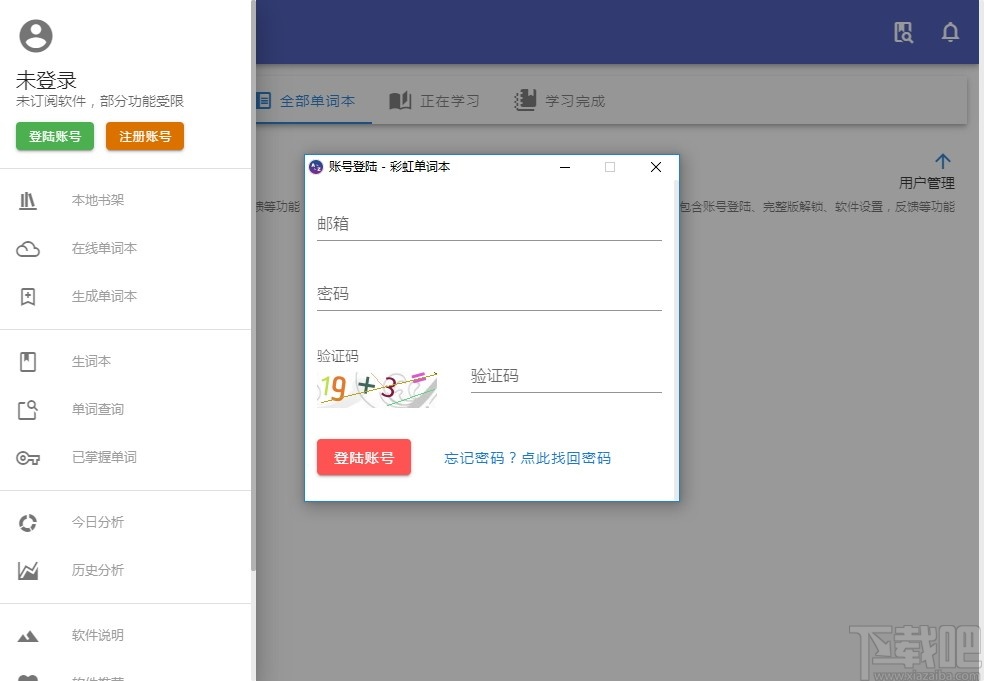Open the 生词本 notebook
This screenshot has width=984, height=681.
pyautogui.click(x=91, y=361)
